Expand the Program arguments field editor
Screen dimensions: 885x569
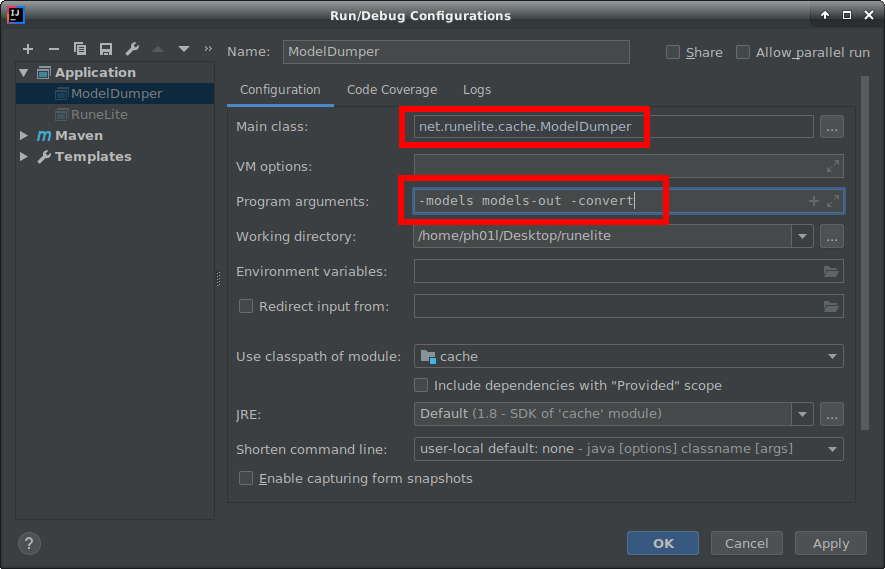point(833,201)
